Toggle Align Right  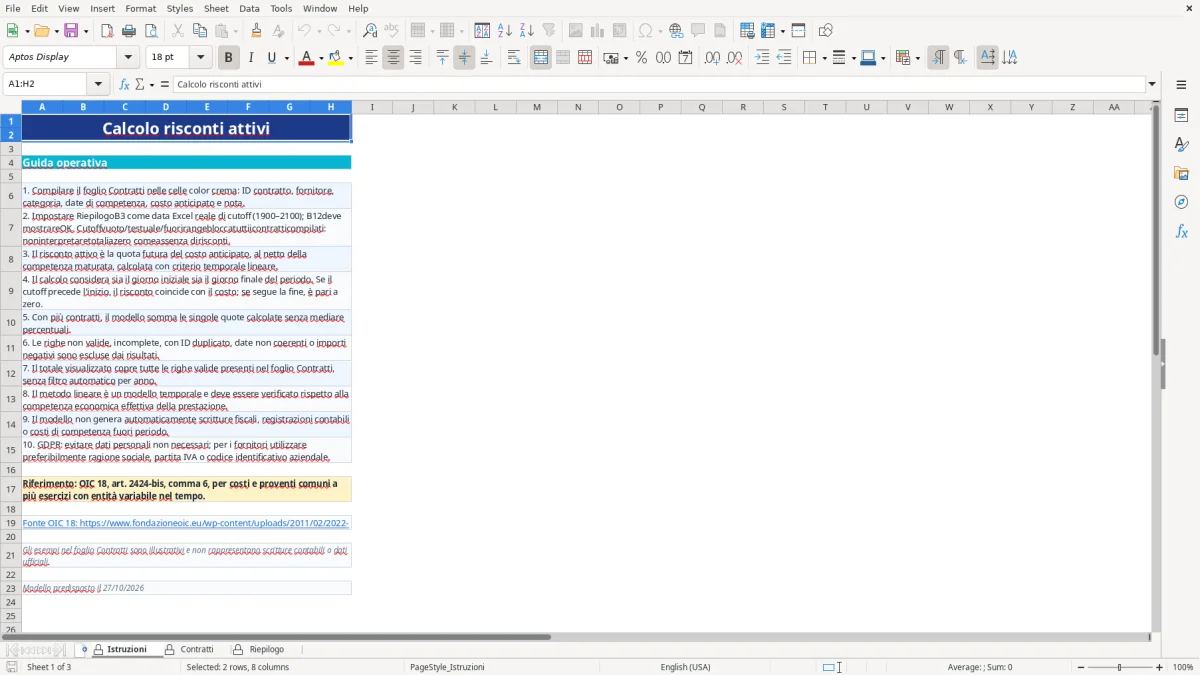coord(415,58)
